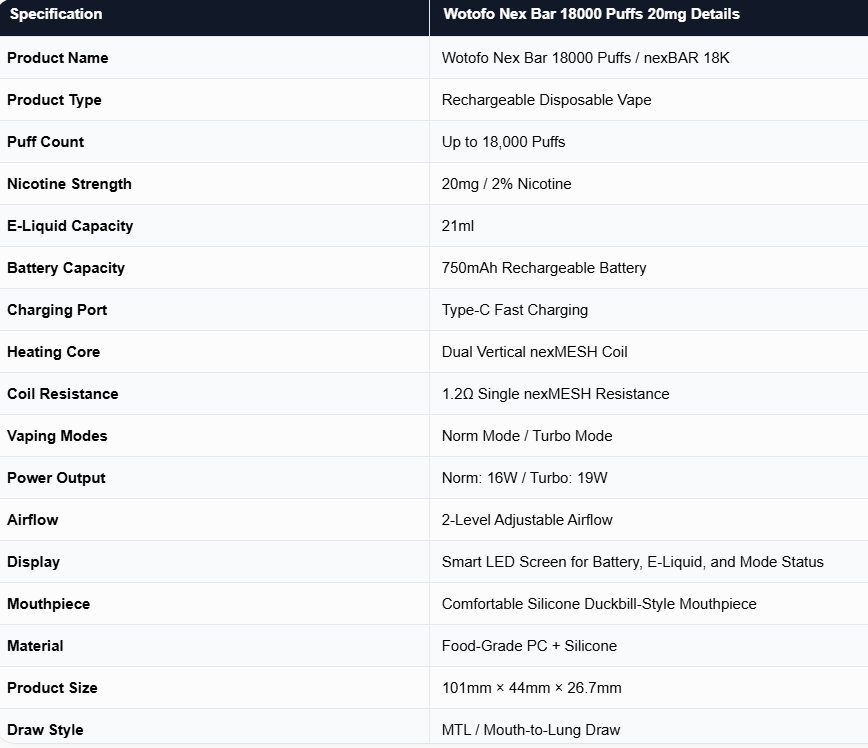This screenshot has width=868, height=748.
Task: Click 'Food-Grade PC + Silicone' value
Action: point(529,646)
